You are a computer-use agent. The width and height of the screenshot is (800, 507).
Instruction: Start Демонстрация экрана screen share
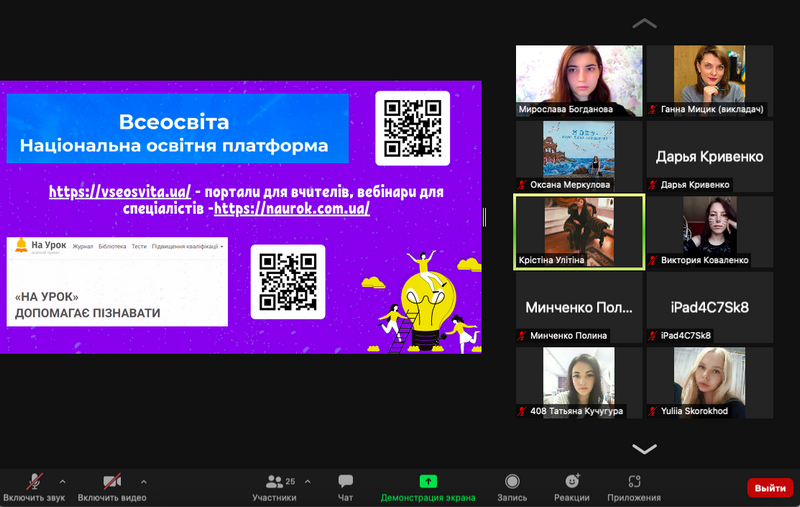click(428, 487)
